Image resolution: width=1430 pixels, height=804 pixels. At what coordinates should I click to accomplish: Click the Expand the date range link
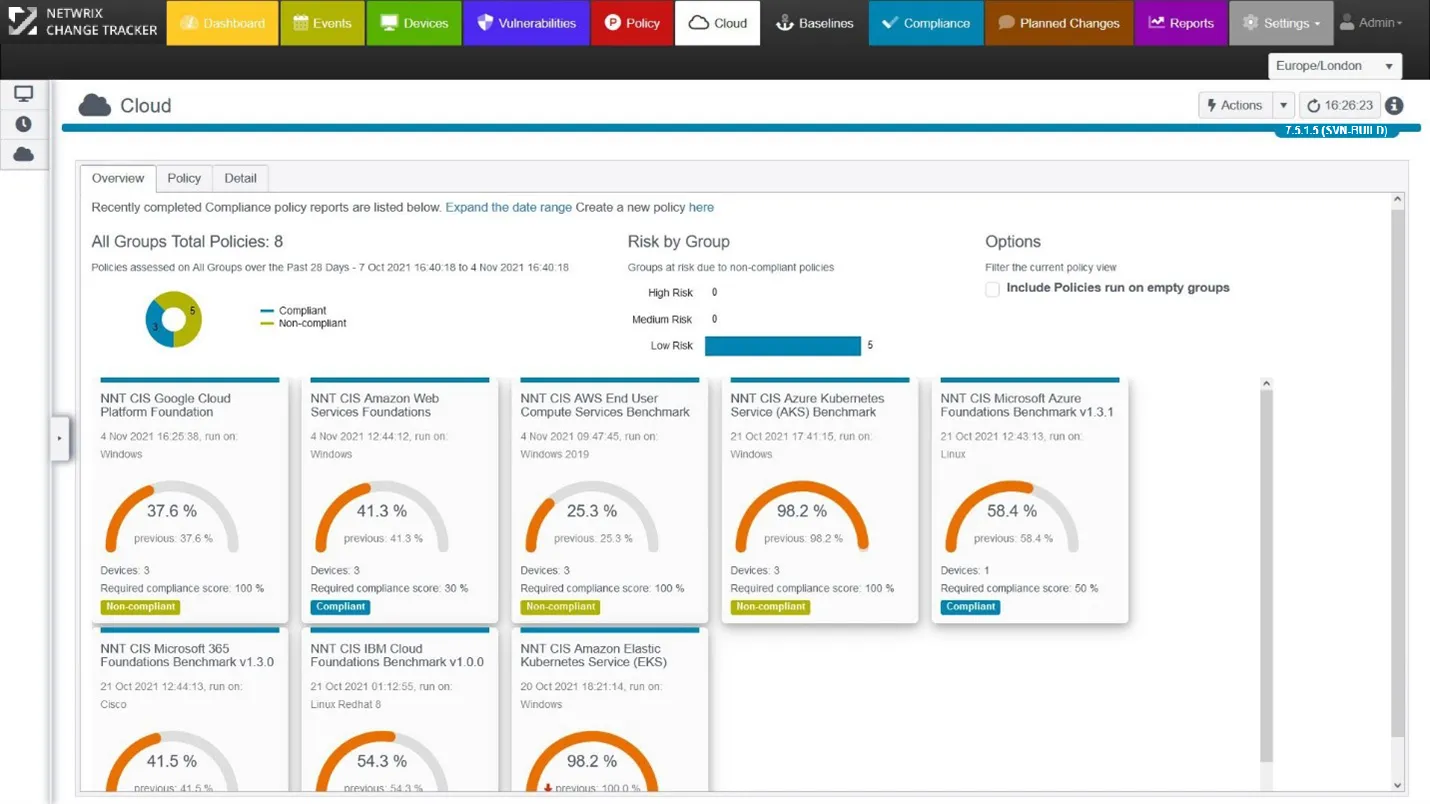pos(508,207)
